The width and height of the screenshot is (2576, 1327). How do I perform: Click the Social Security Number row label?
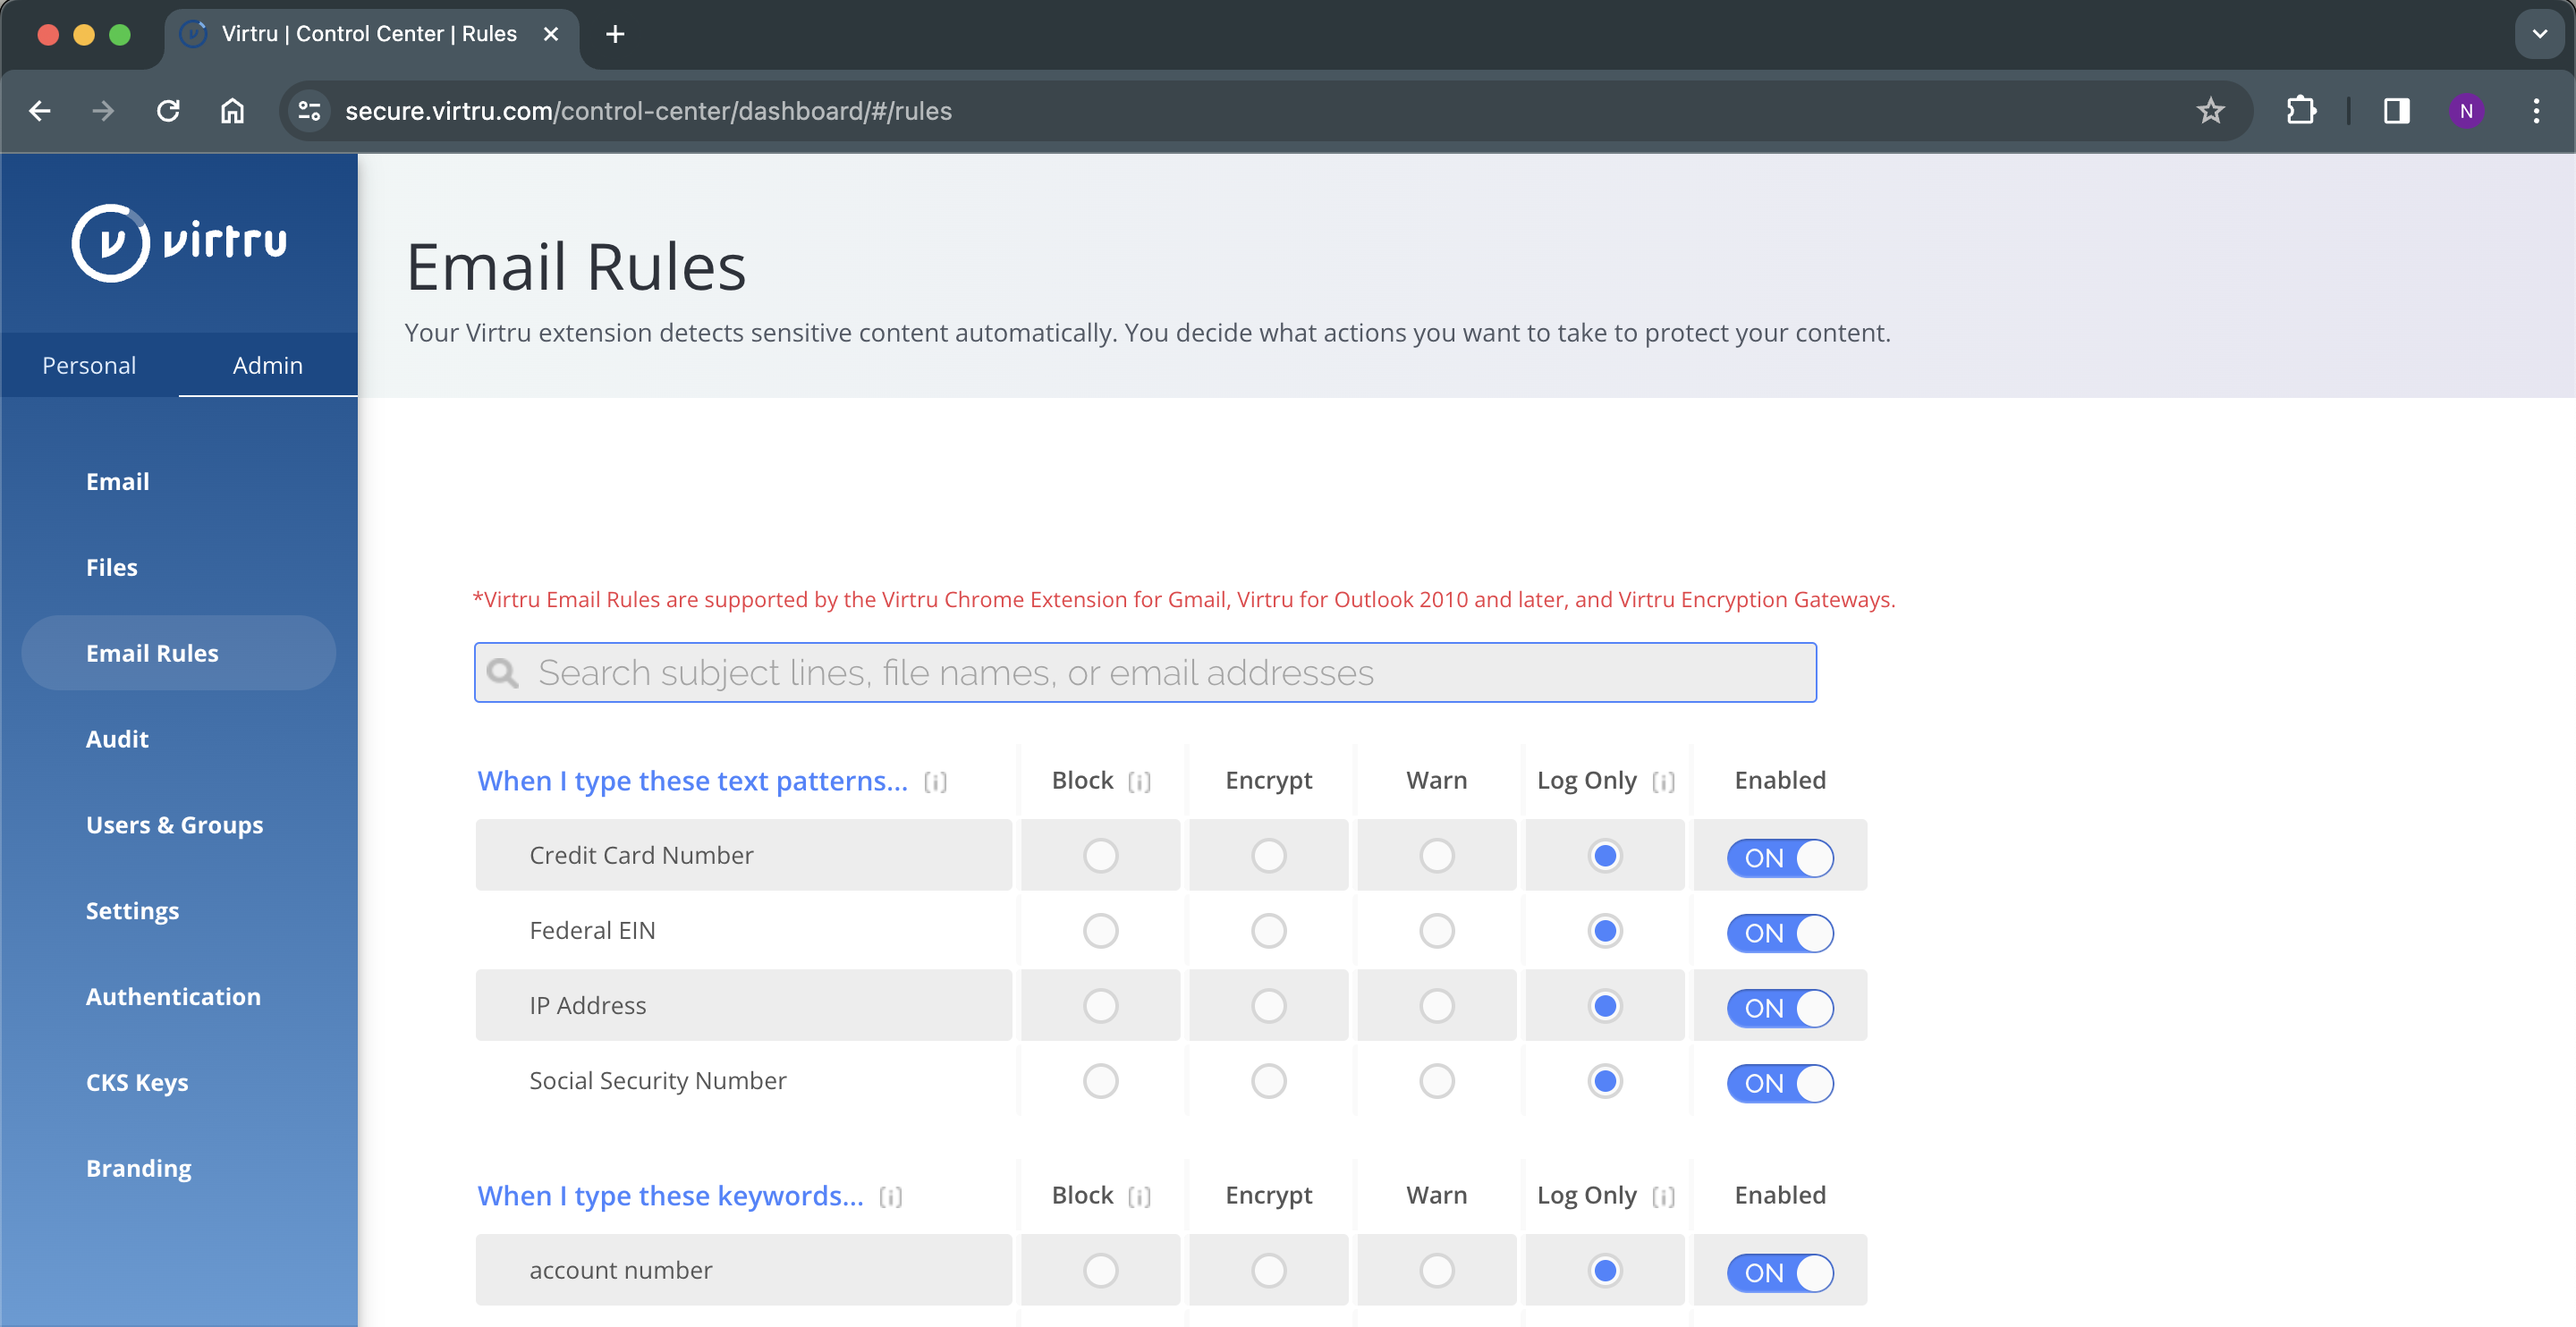click(x=658, y=1081)
